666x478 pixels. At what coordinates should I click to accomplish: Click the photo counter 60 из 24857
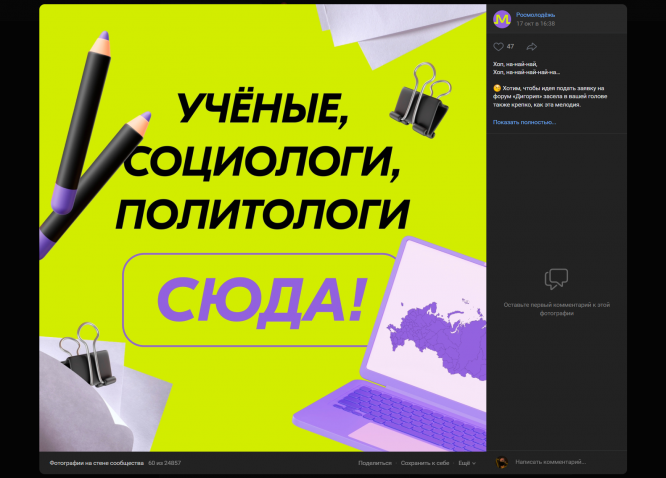pos(164,463)
